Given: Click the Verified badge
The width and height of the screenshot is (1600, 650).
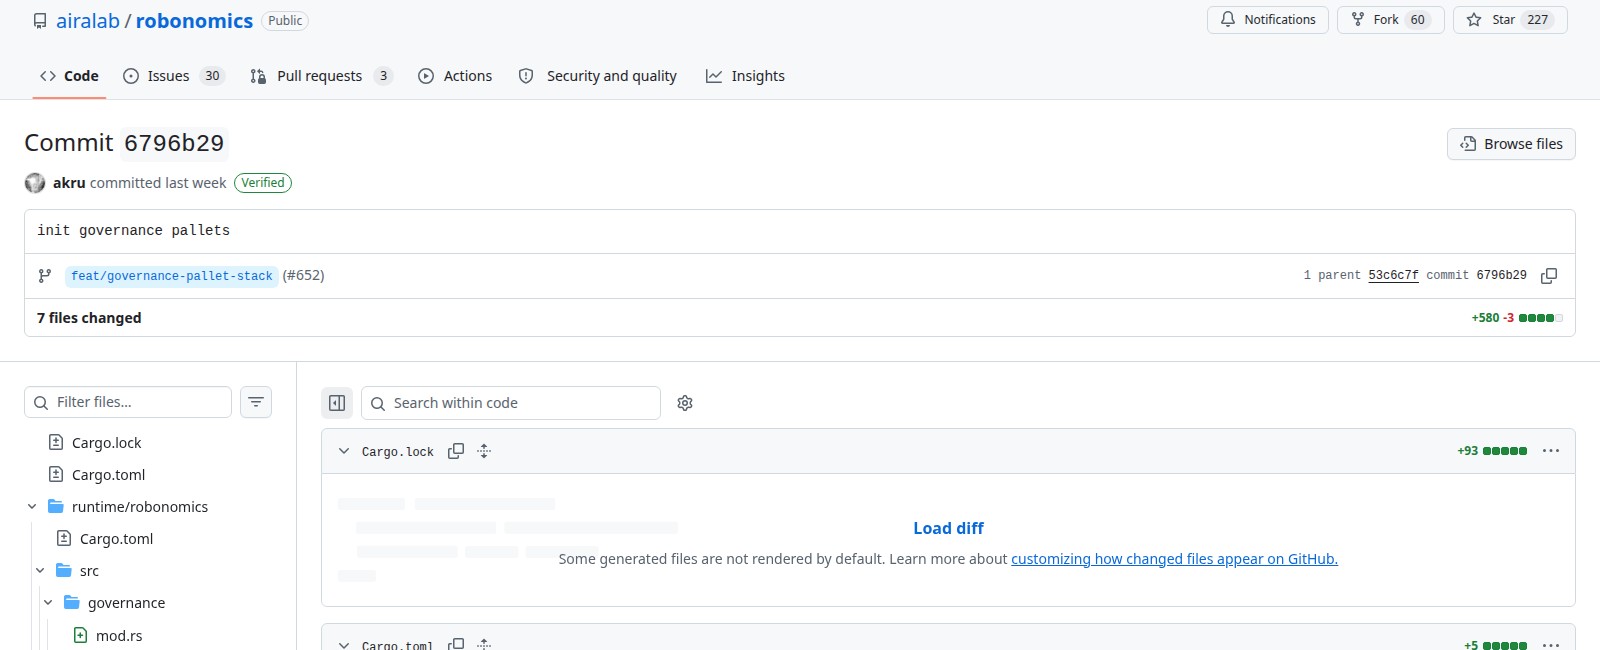Looking at the screenshot, I should pyautogui.click(x=263, y=183).
